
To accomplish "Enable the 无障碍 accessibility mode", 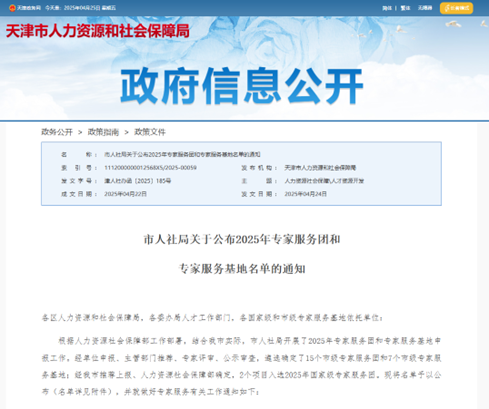I will pos(425,8).
